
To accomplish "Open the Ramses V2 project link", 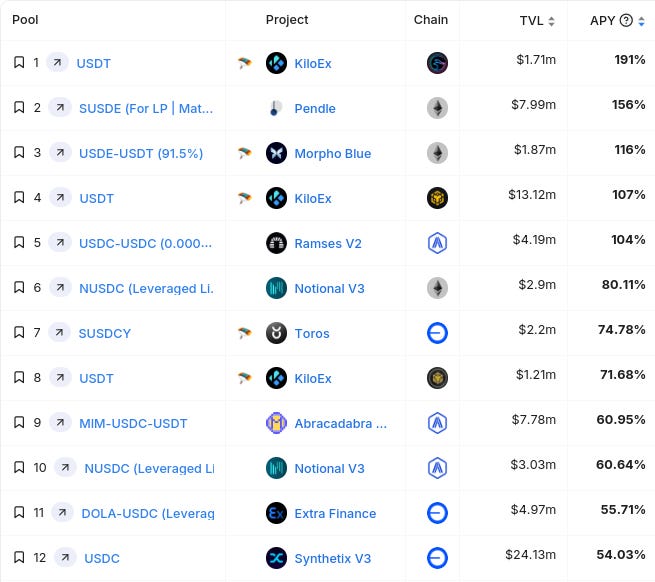I will [x=328, y=243].
